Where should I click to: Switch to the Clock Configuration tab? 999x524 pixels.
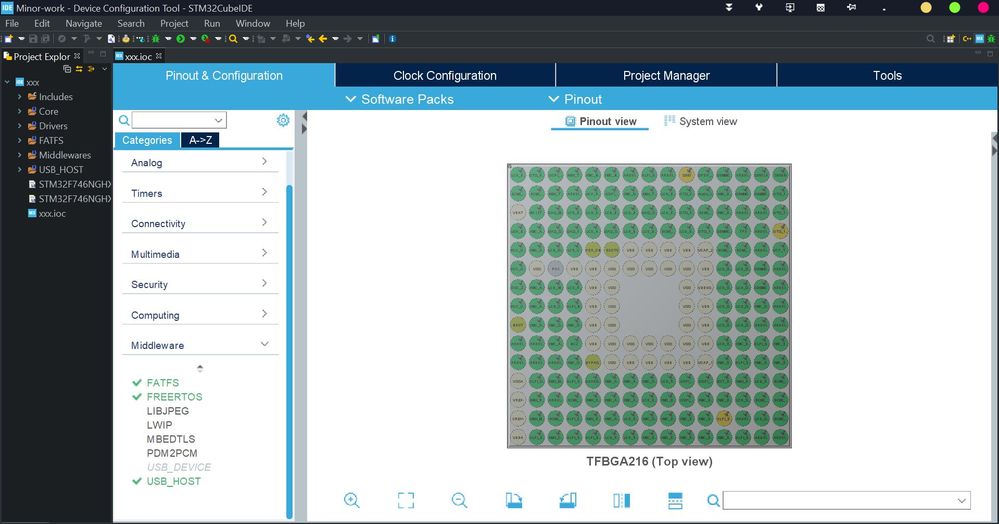[445, 75]
